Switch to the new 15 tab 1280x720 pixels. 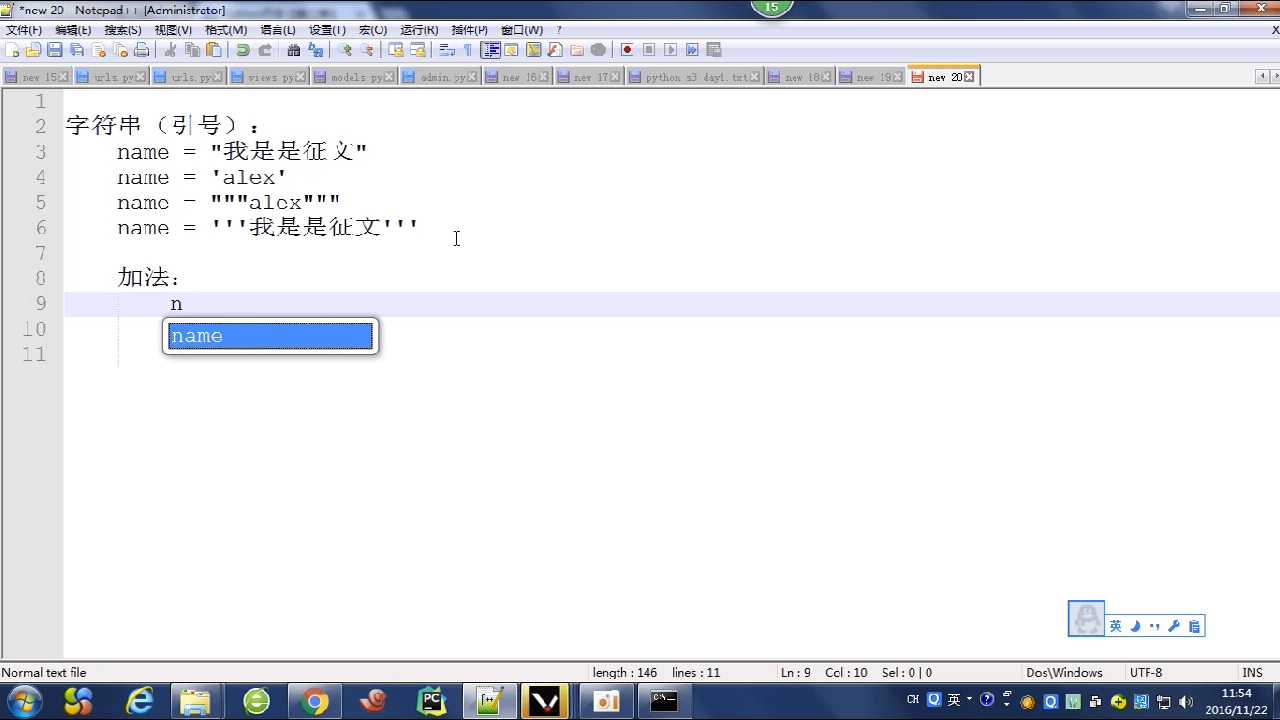click(x=36, y=77)
